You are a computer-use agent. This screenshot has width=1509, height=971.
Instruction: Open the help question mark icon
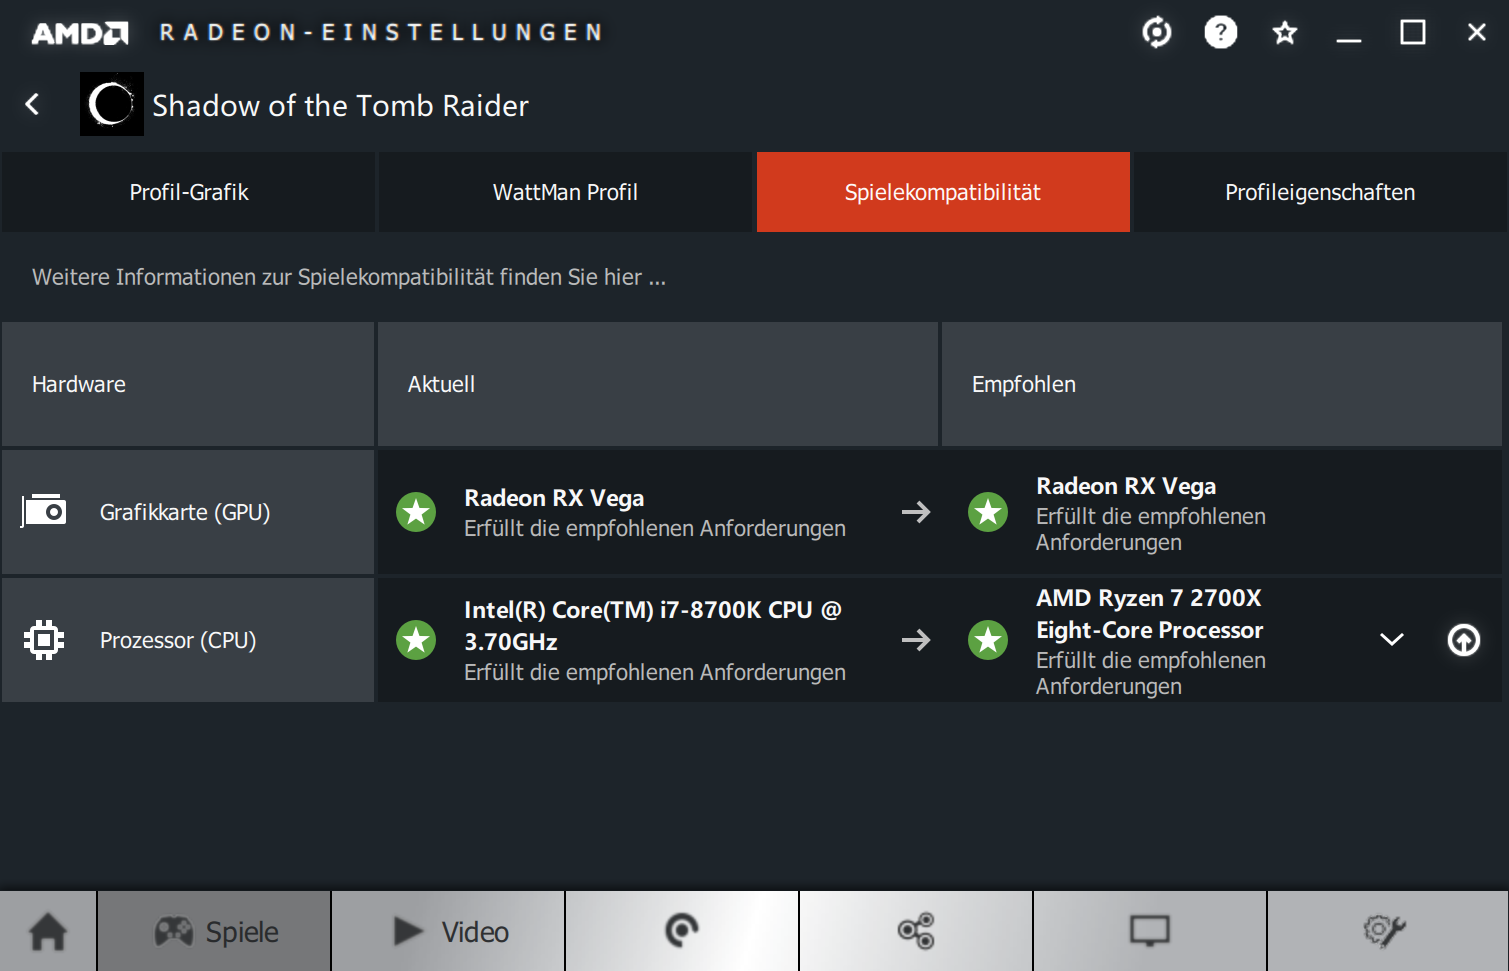tap(1221, 33)
